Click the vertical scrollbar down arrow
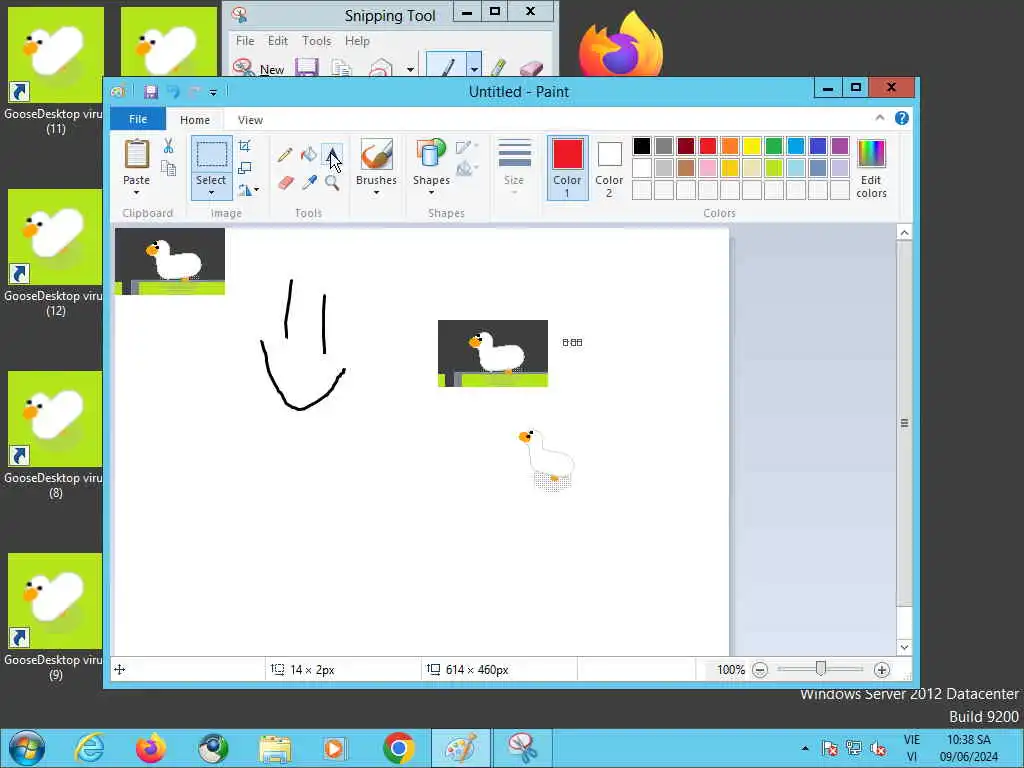The image size is (1024, 768). pos(904,647)
